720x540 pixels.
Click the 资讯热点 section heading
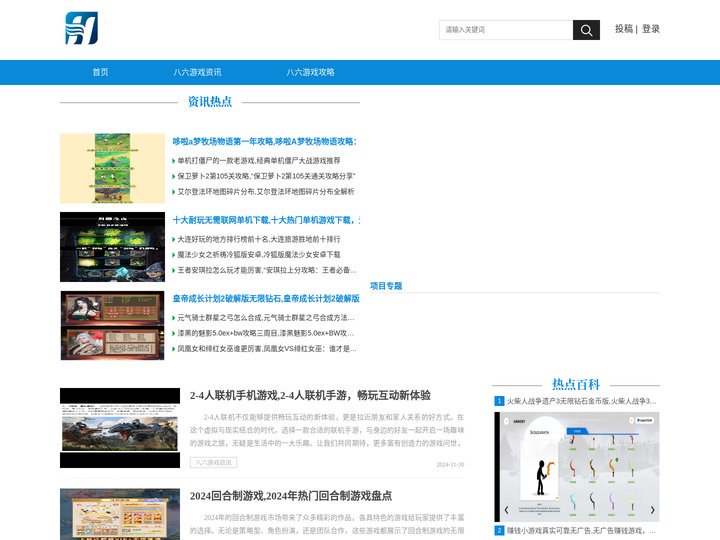(210, 102)
